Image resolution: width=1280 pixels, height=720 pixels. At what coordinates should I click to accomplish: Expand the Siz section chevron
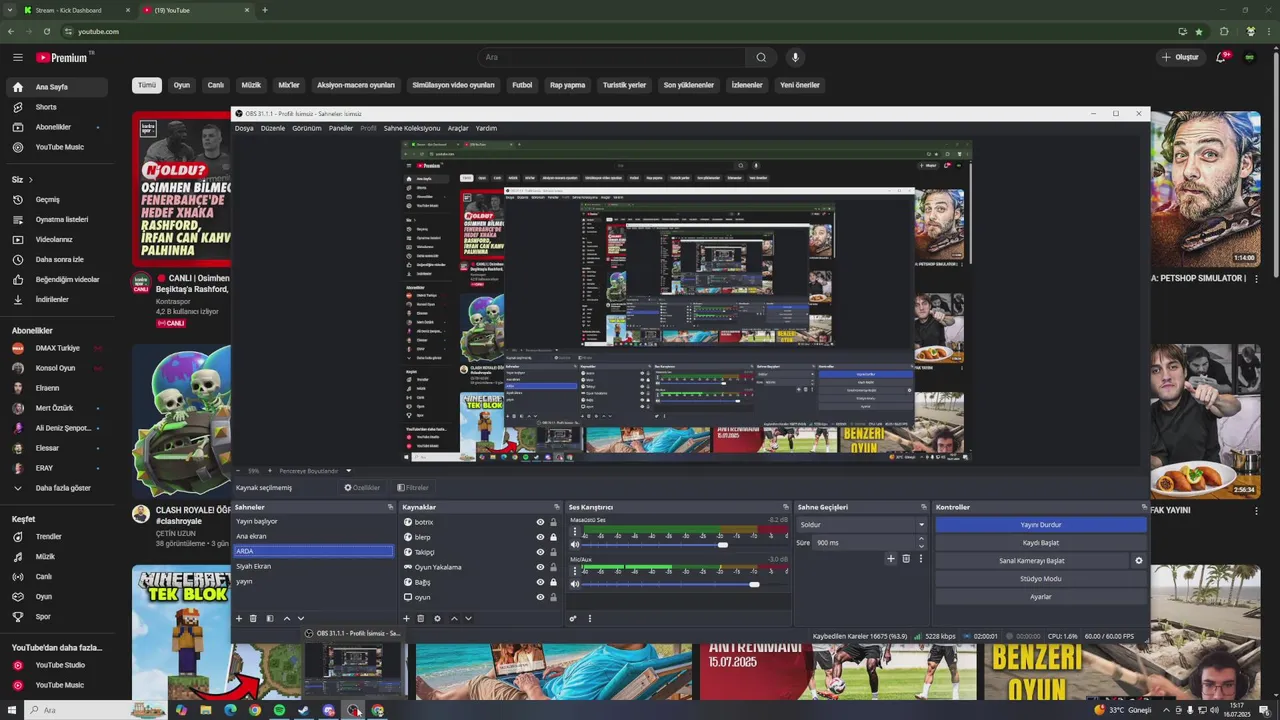point(30,180)
